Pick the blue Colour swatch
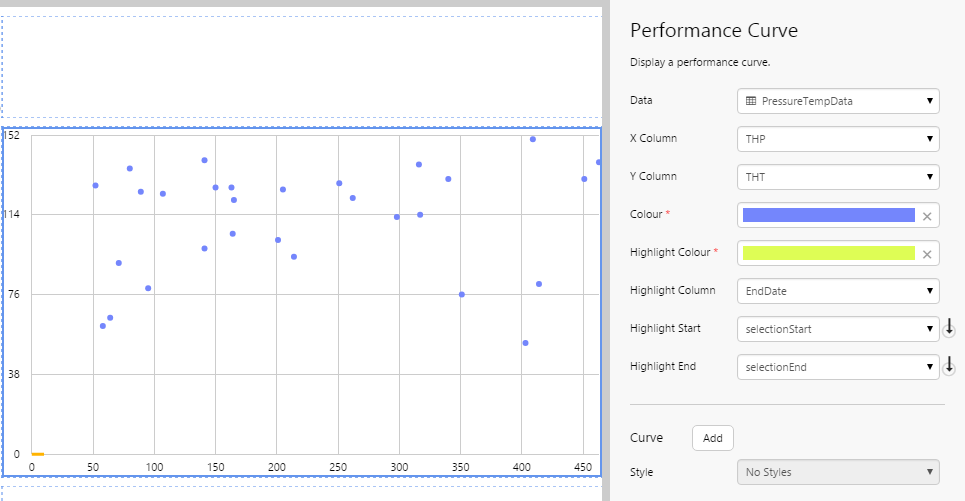 [829, 215]
